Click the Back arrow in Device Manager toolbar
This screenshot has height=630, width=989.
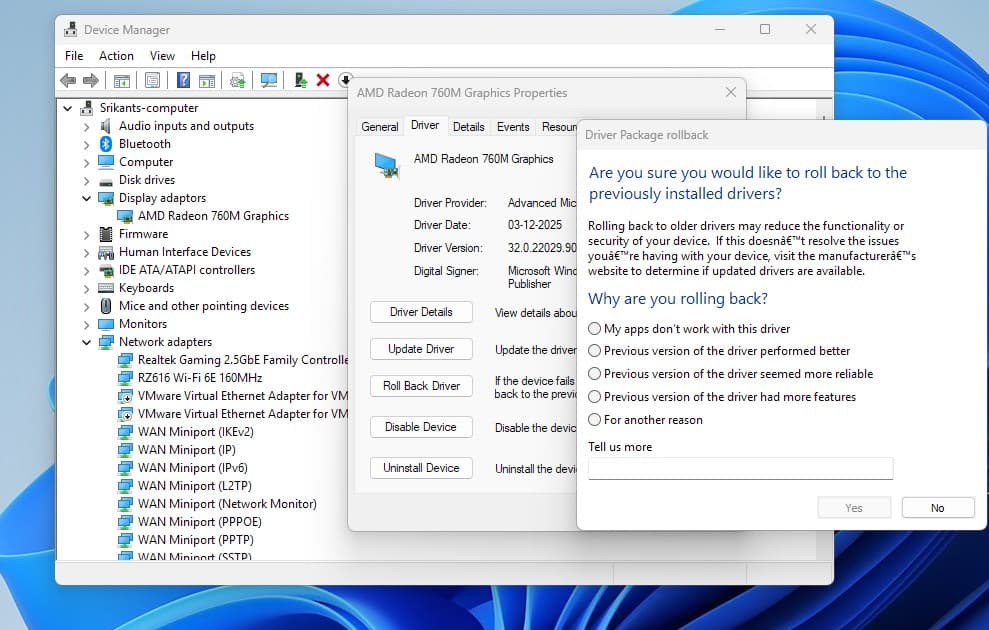(68, 80)
